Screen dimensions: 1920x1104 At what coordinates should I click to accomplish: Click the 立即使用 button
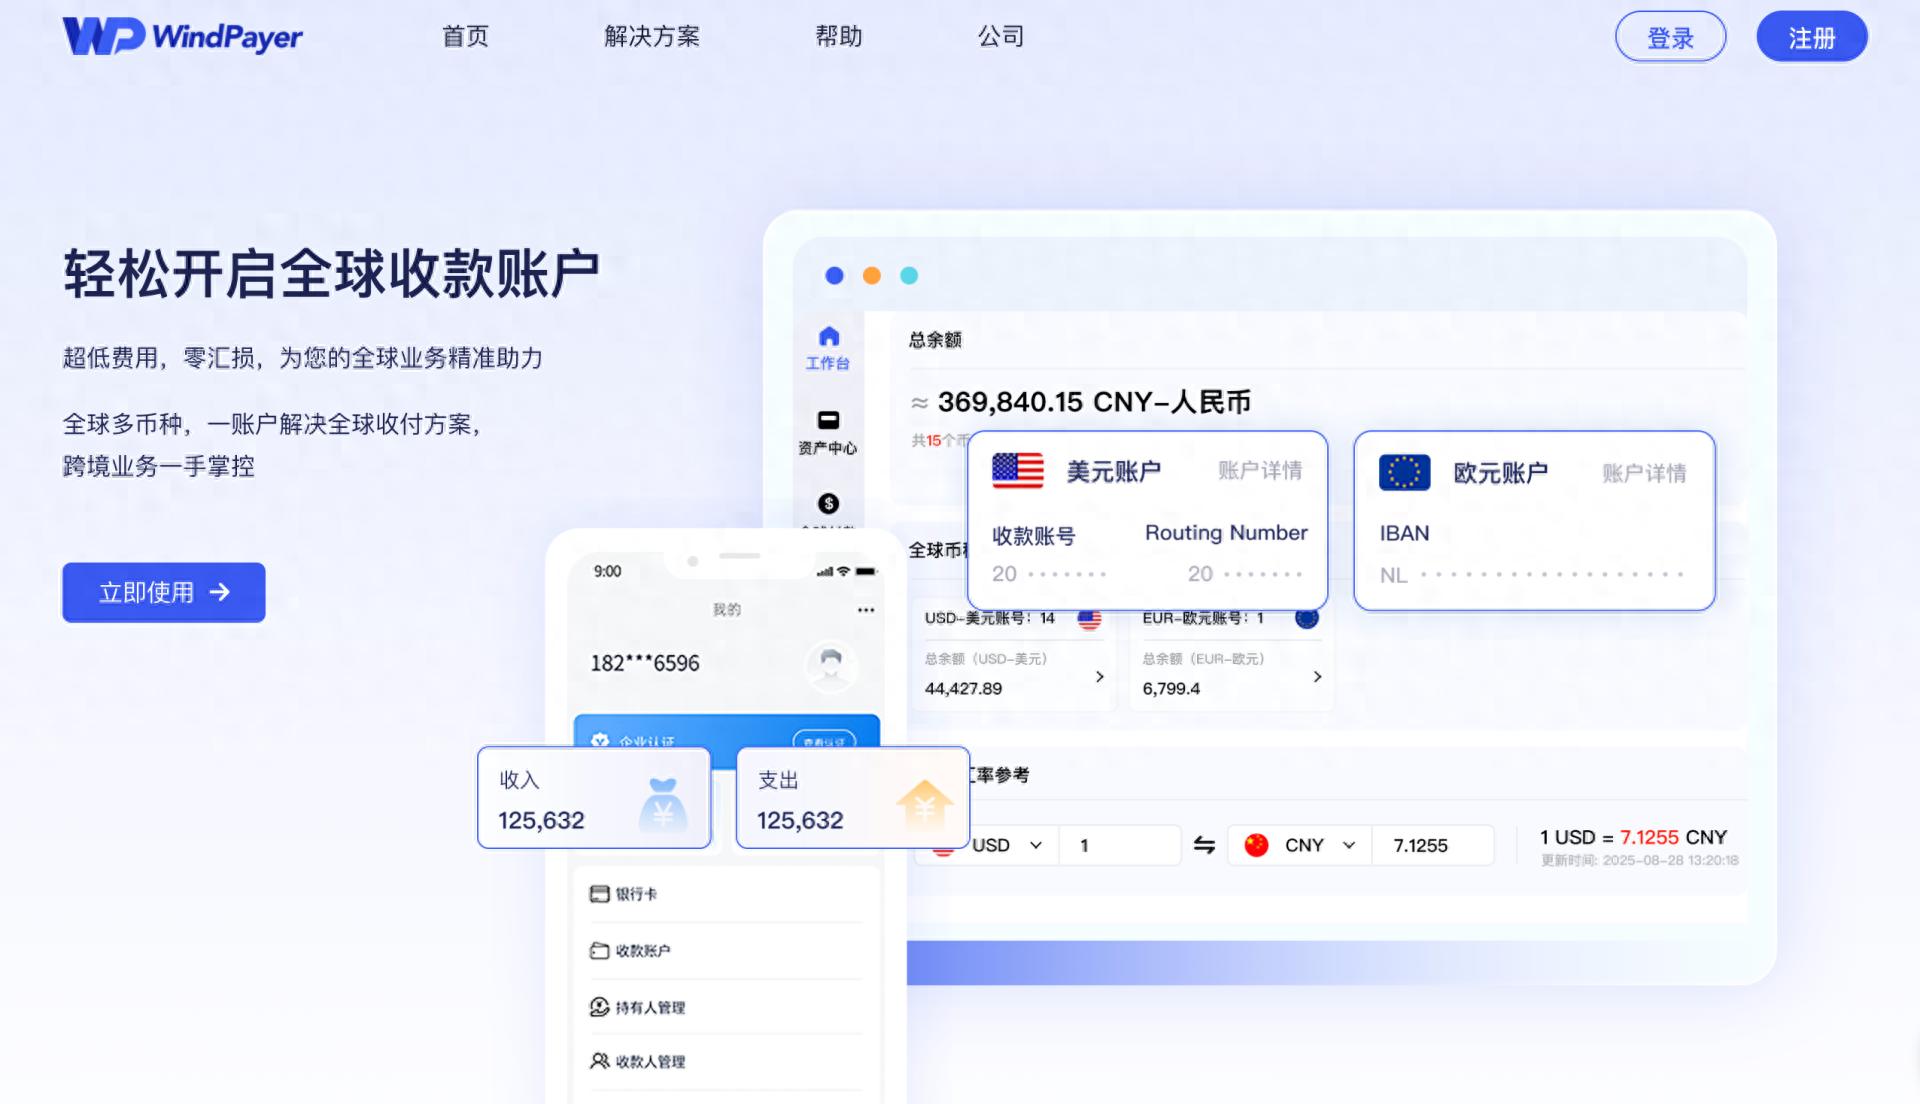click(x=164, y=592)
